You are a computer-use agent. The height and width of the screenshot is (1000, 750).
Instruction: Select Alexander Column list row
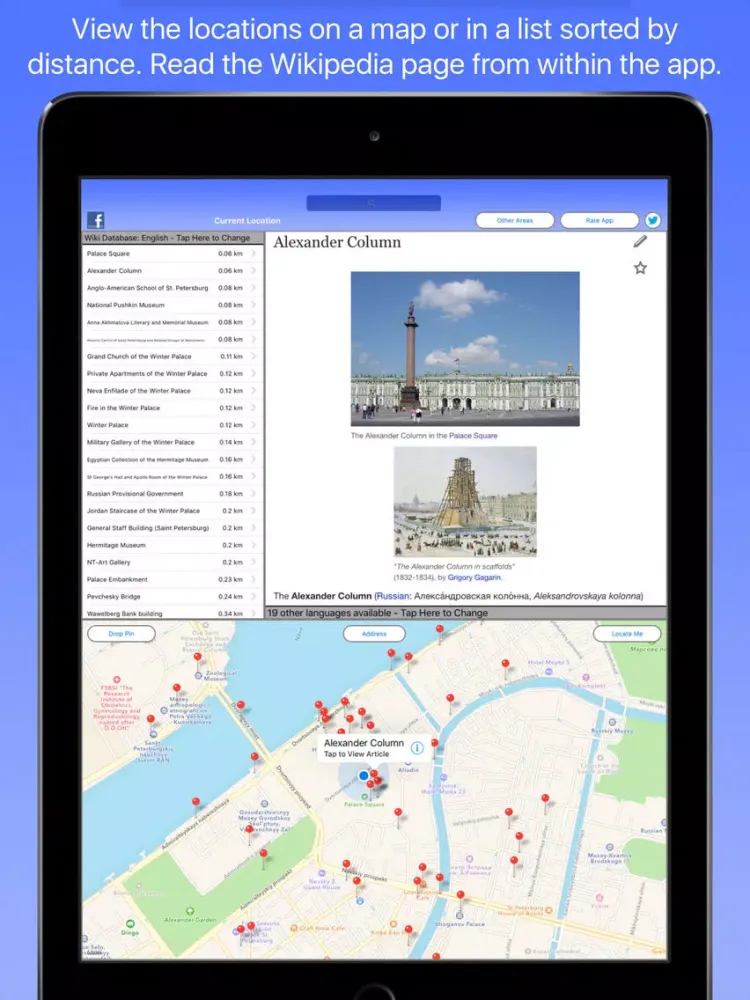pyautogui.click(x=173, y=271)
